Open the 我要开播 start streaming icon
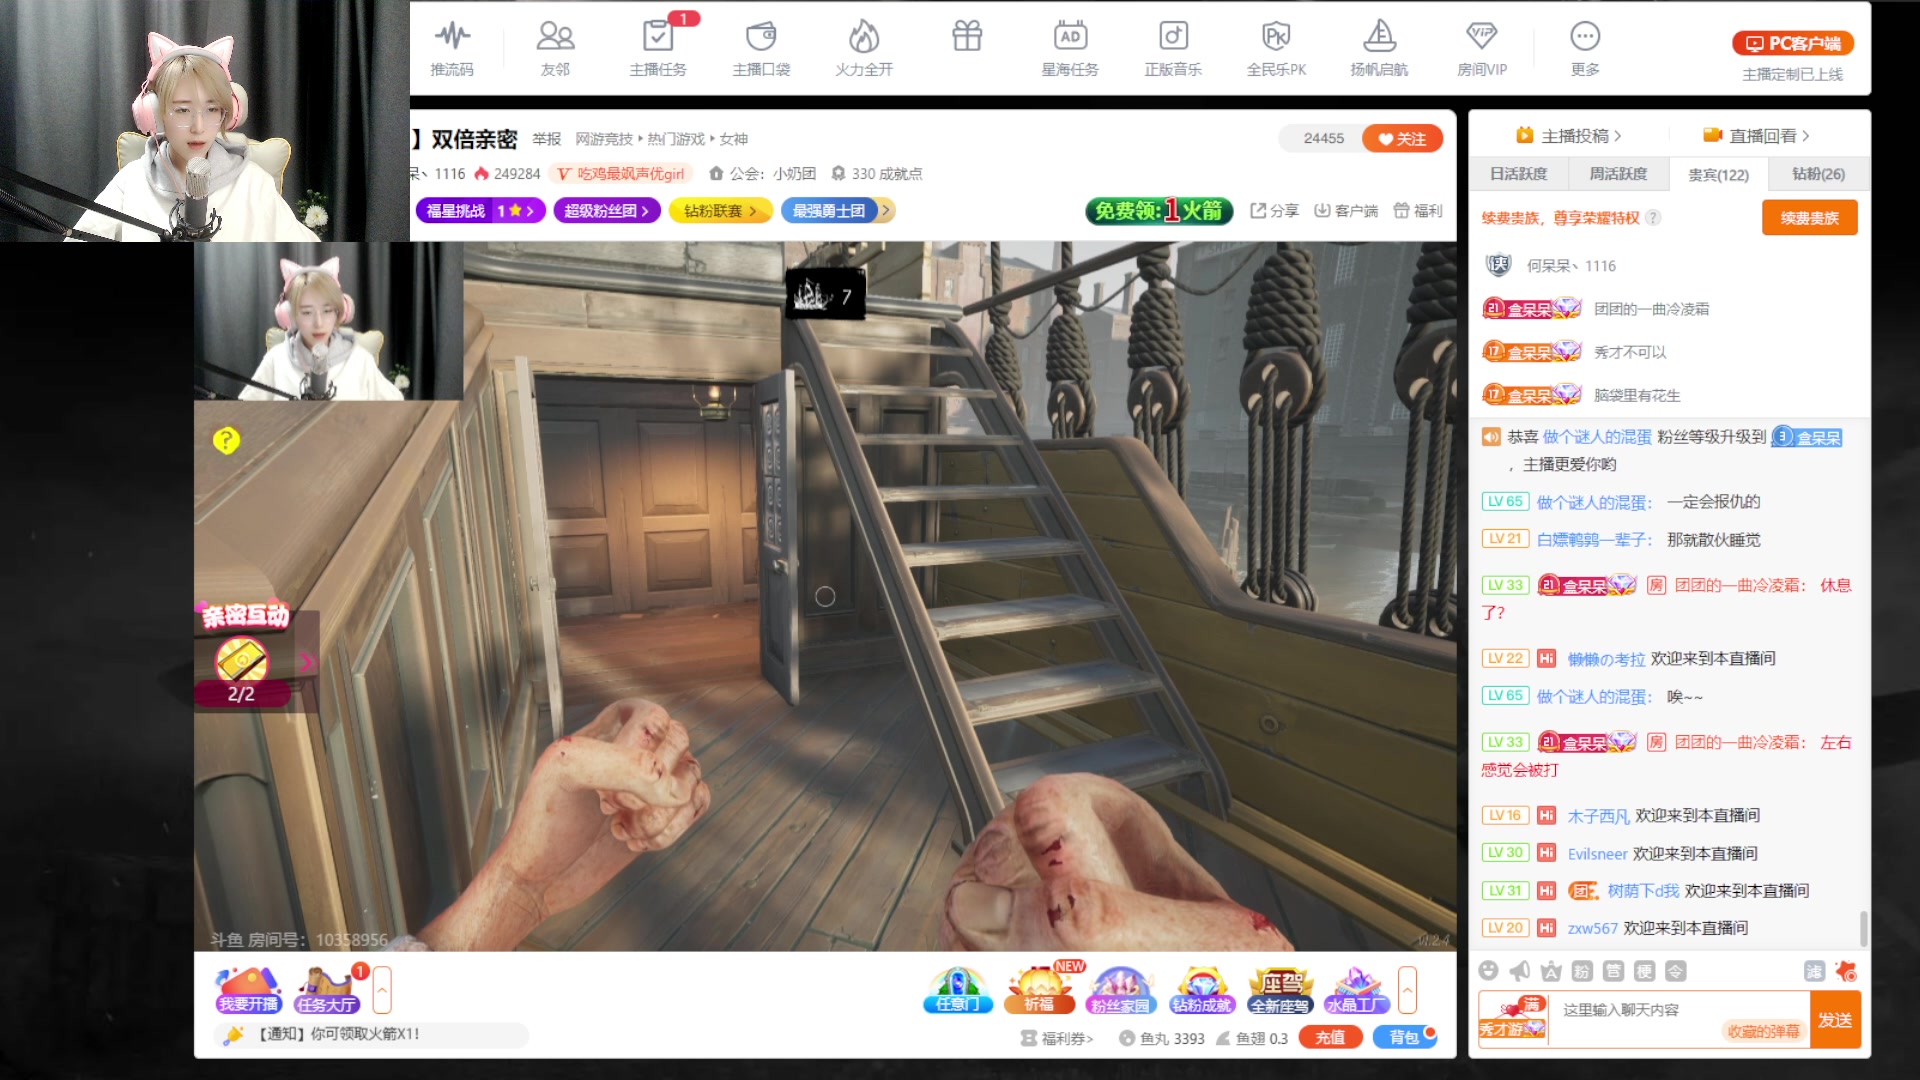 pyautogui.click(x=248, y=991)
